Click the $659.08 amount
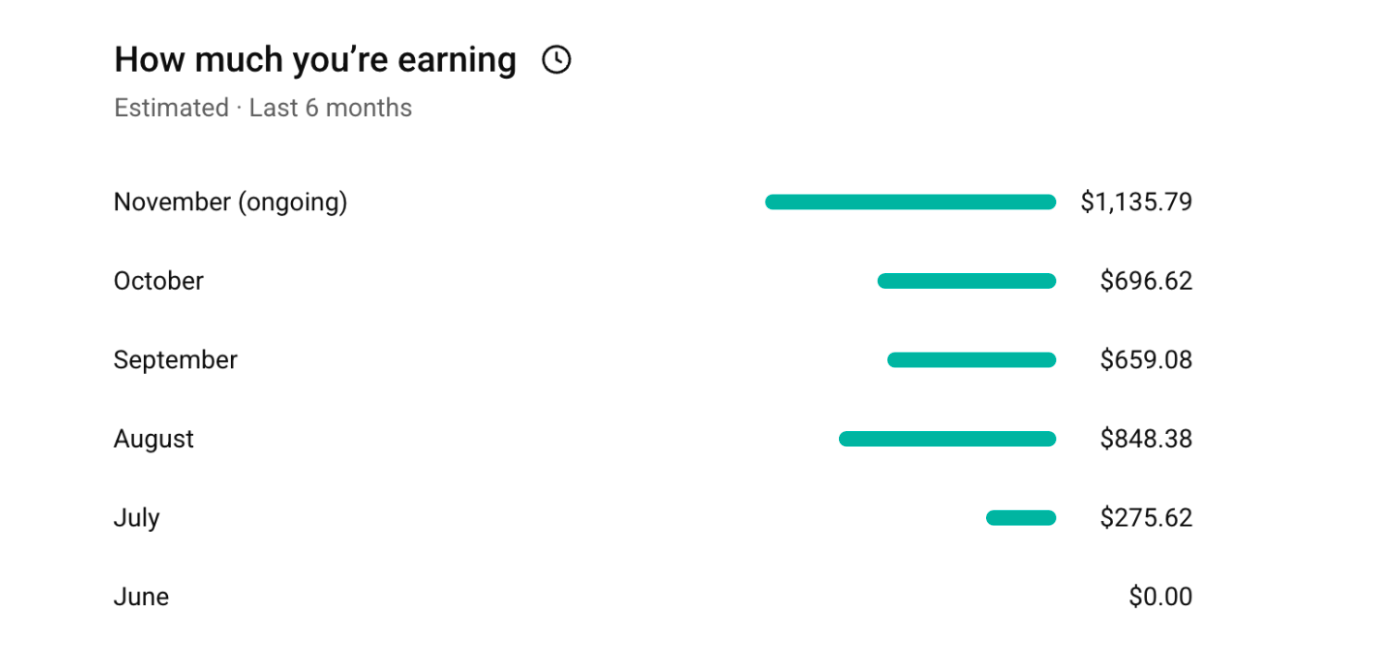The image size is (1388, 671). [x=1146, y=360]
